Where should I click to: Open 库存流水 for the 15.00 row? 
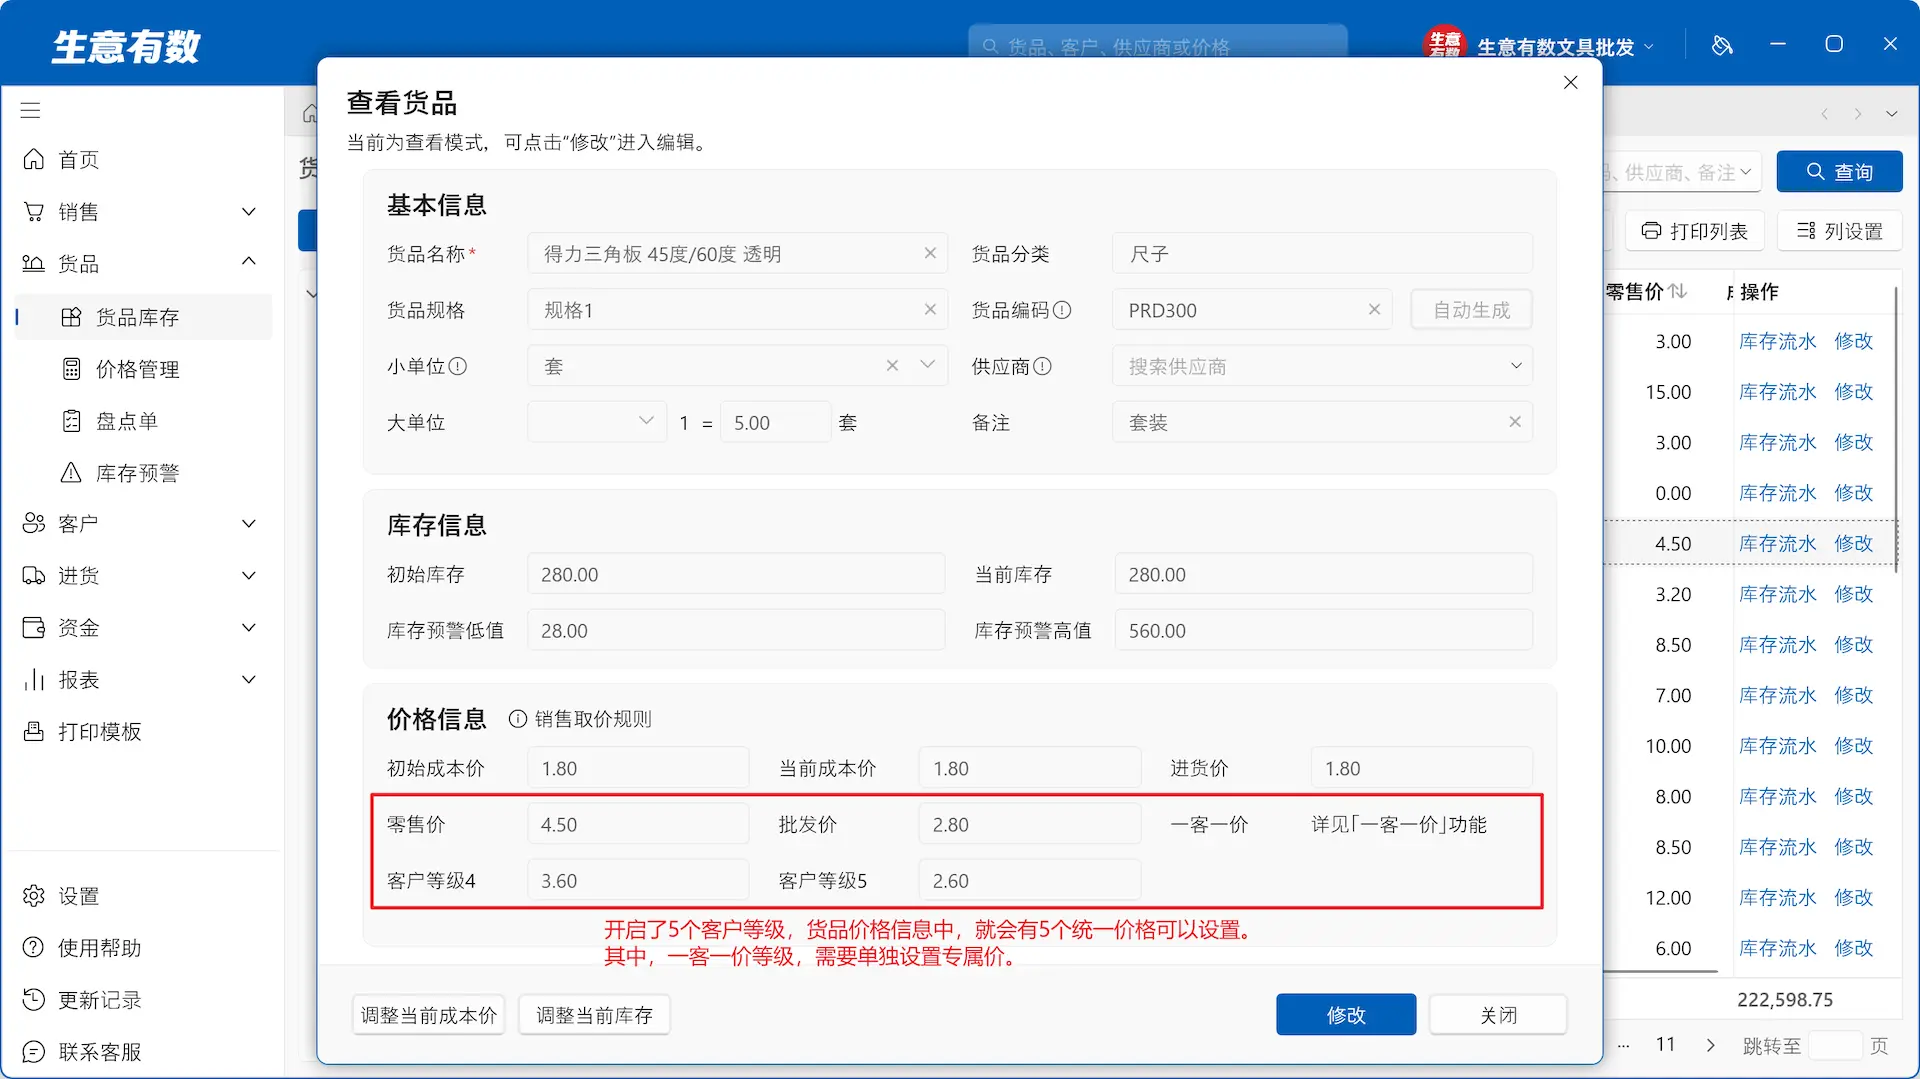(x=1777, y=392)
